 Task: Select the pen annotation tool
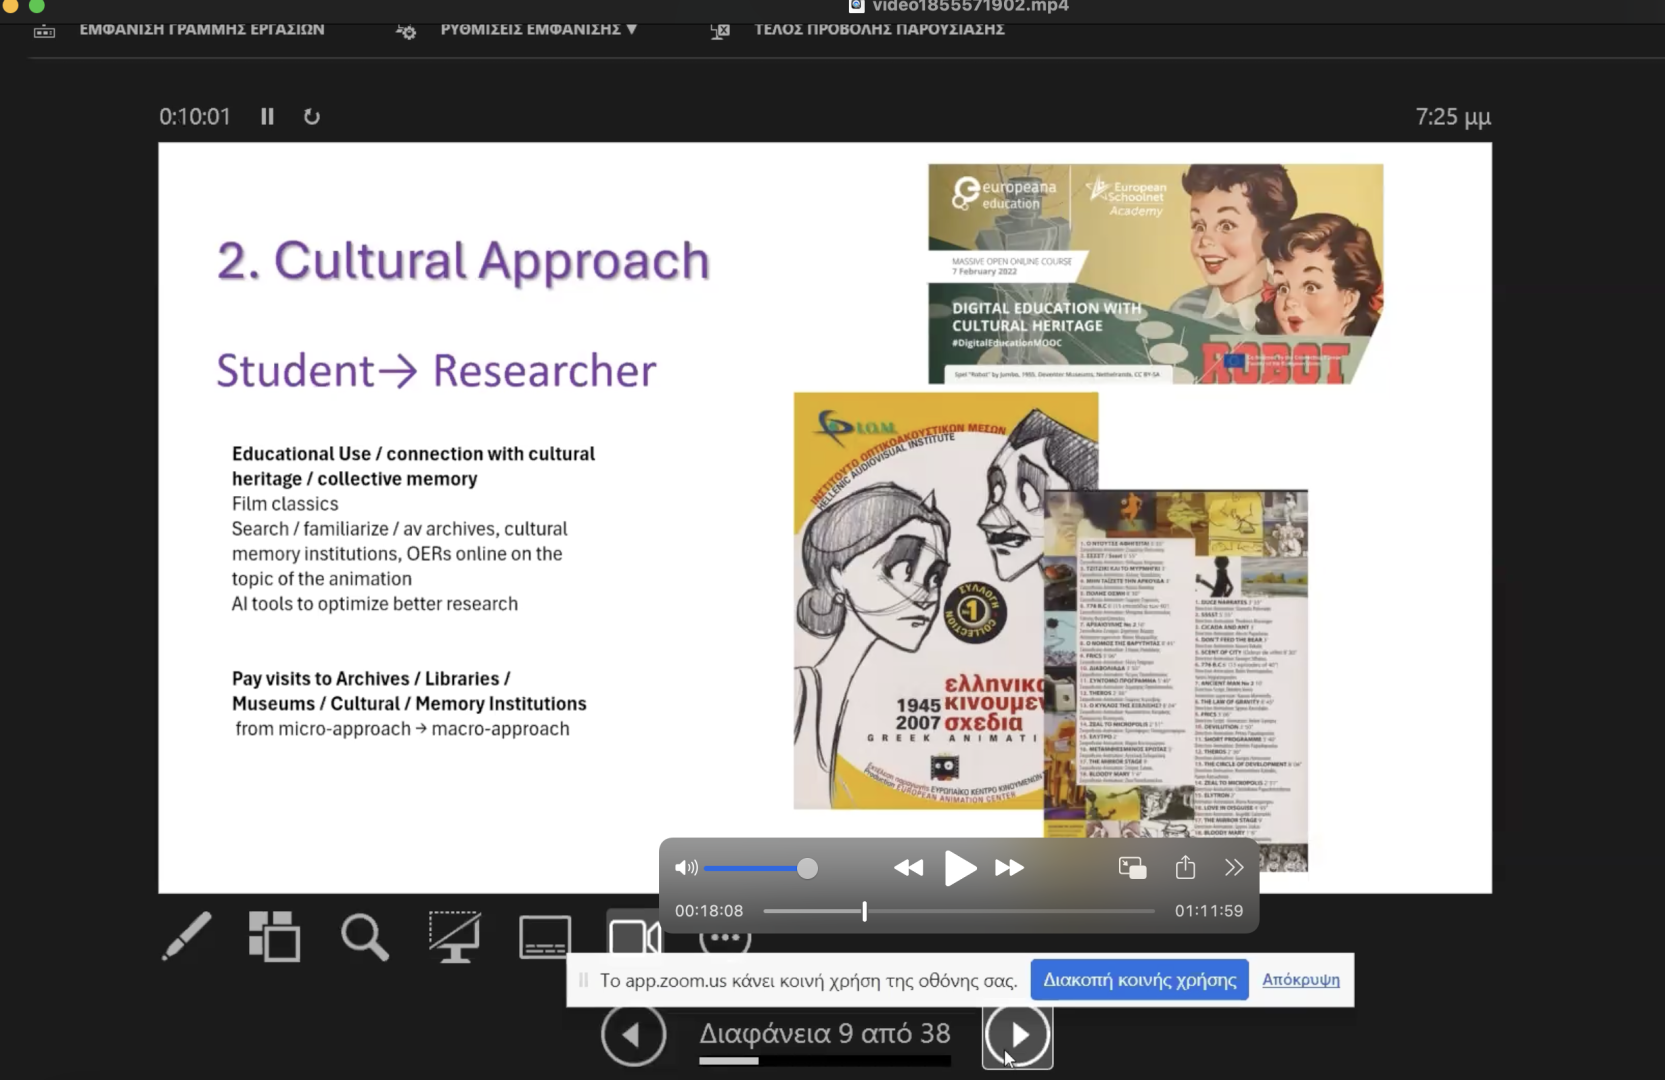click(x=186, y=936)
